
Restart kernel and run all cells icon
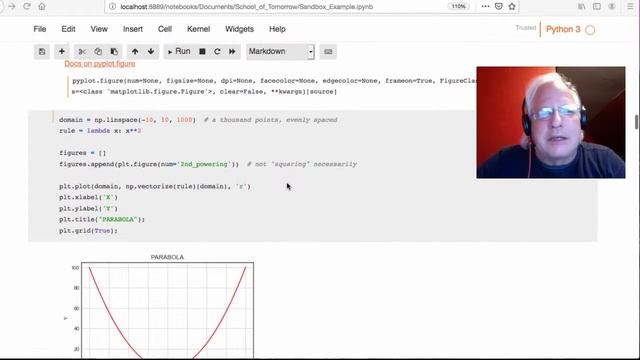[232, 51]
